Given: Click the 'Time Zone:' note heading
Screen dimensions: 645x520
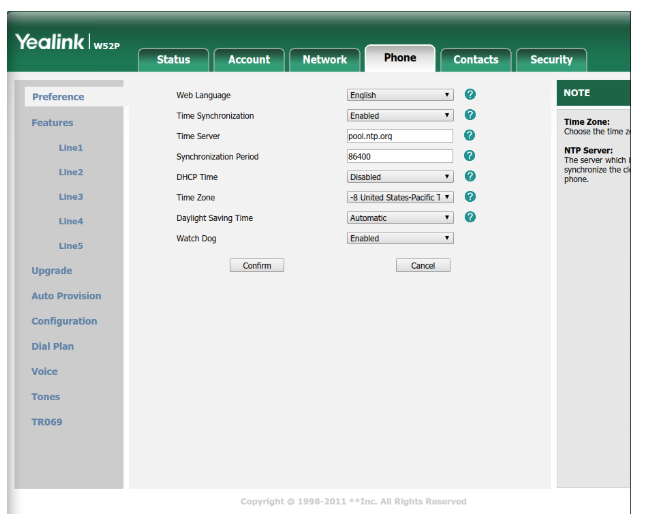Looking at the screenshot, I should (x=587, y=122).
